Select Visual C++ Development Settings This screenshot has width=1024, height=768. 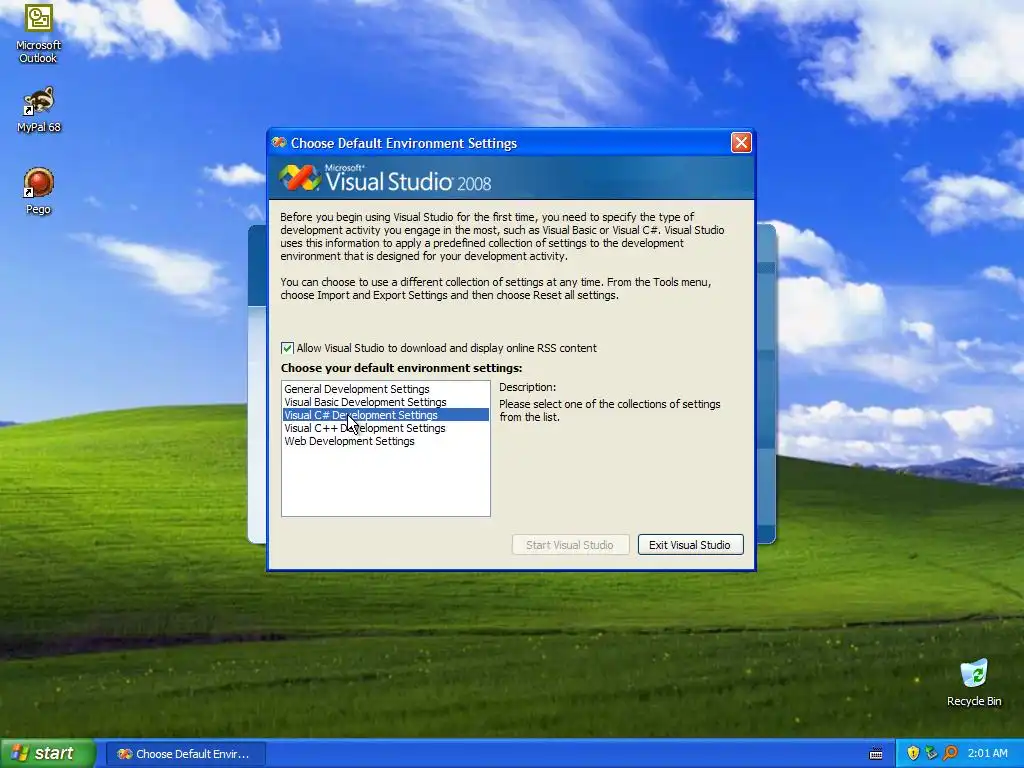pyautogui.click(x=385, y=428)
